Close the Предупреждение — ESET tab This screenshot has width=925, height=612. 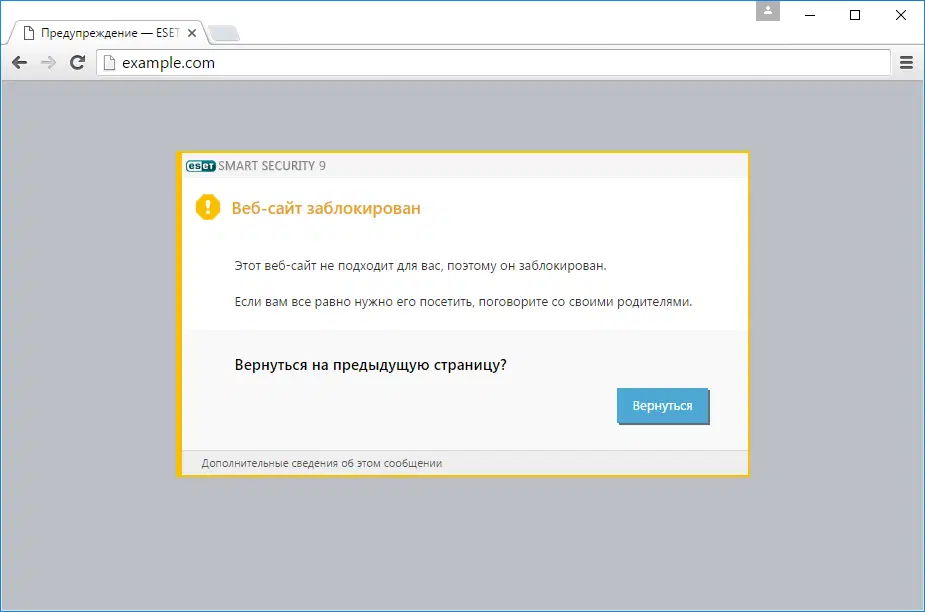(191, 32)
